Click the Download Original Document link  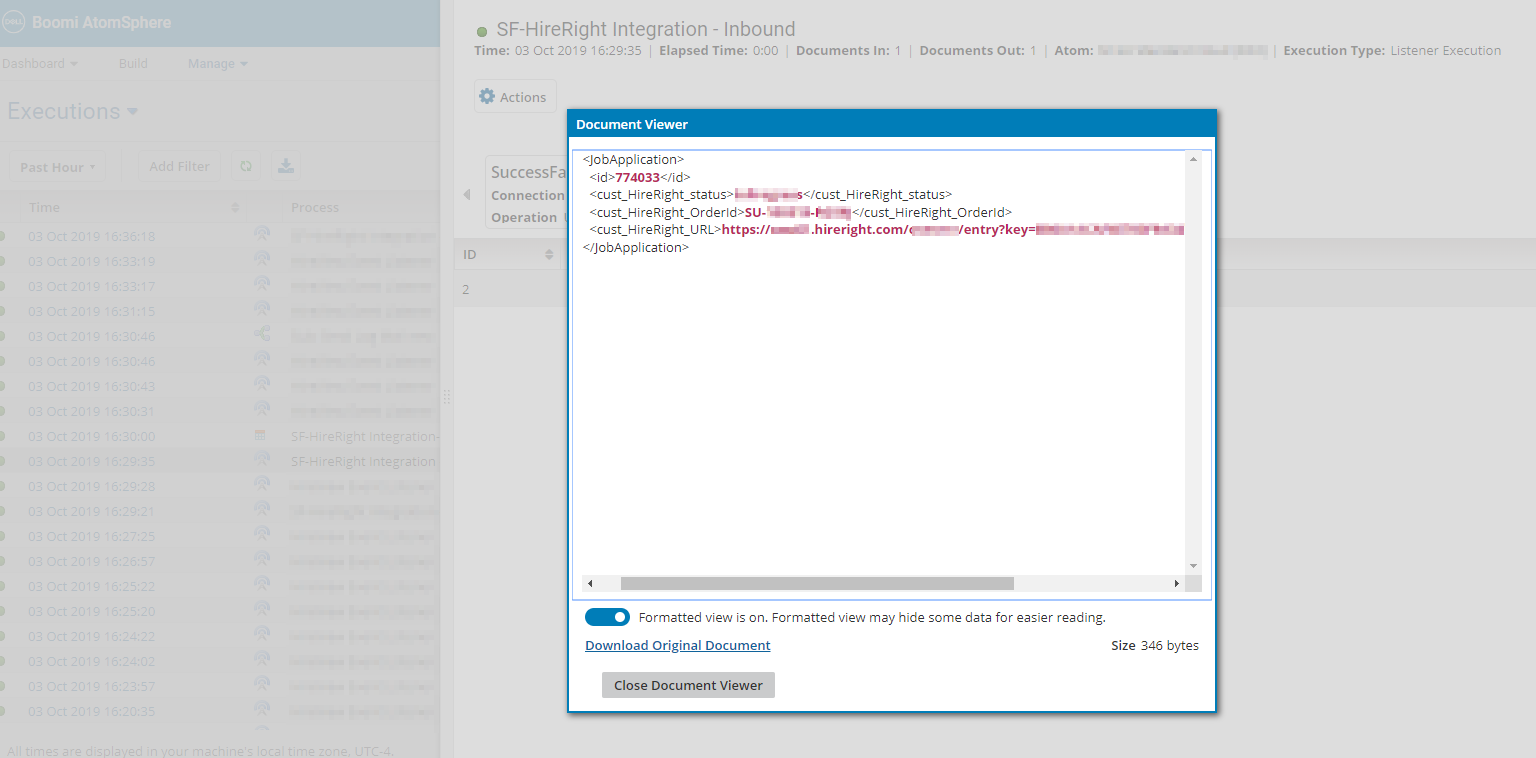pyautogui.click(x=678, y=645)
